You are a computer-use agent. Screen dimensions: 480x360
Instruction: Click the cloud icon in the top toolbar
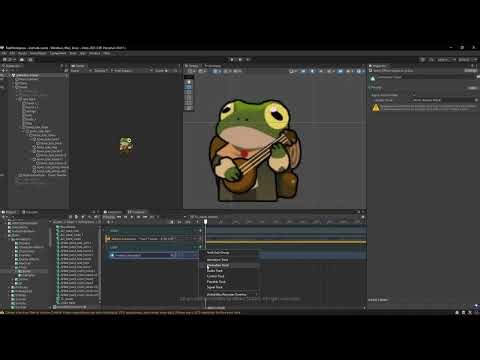tap(22, 60)
